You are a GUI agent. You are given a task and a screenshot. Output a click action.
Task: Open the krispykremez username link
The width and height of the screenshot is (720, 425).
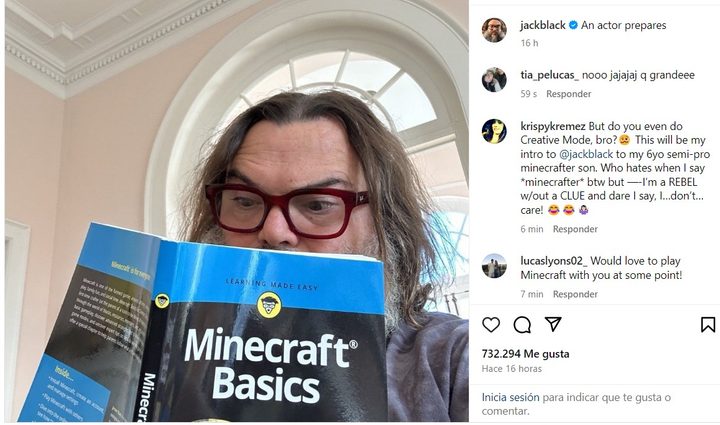click(553, 126)
